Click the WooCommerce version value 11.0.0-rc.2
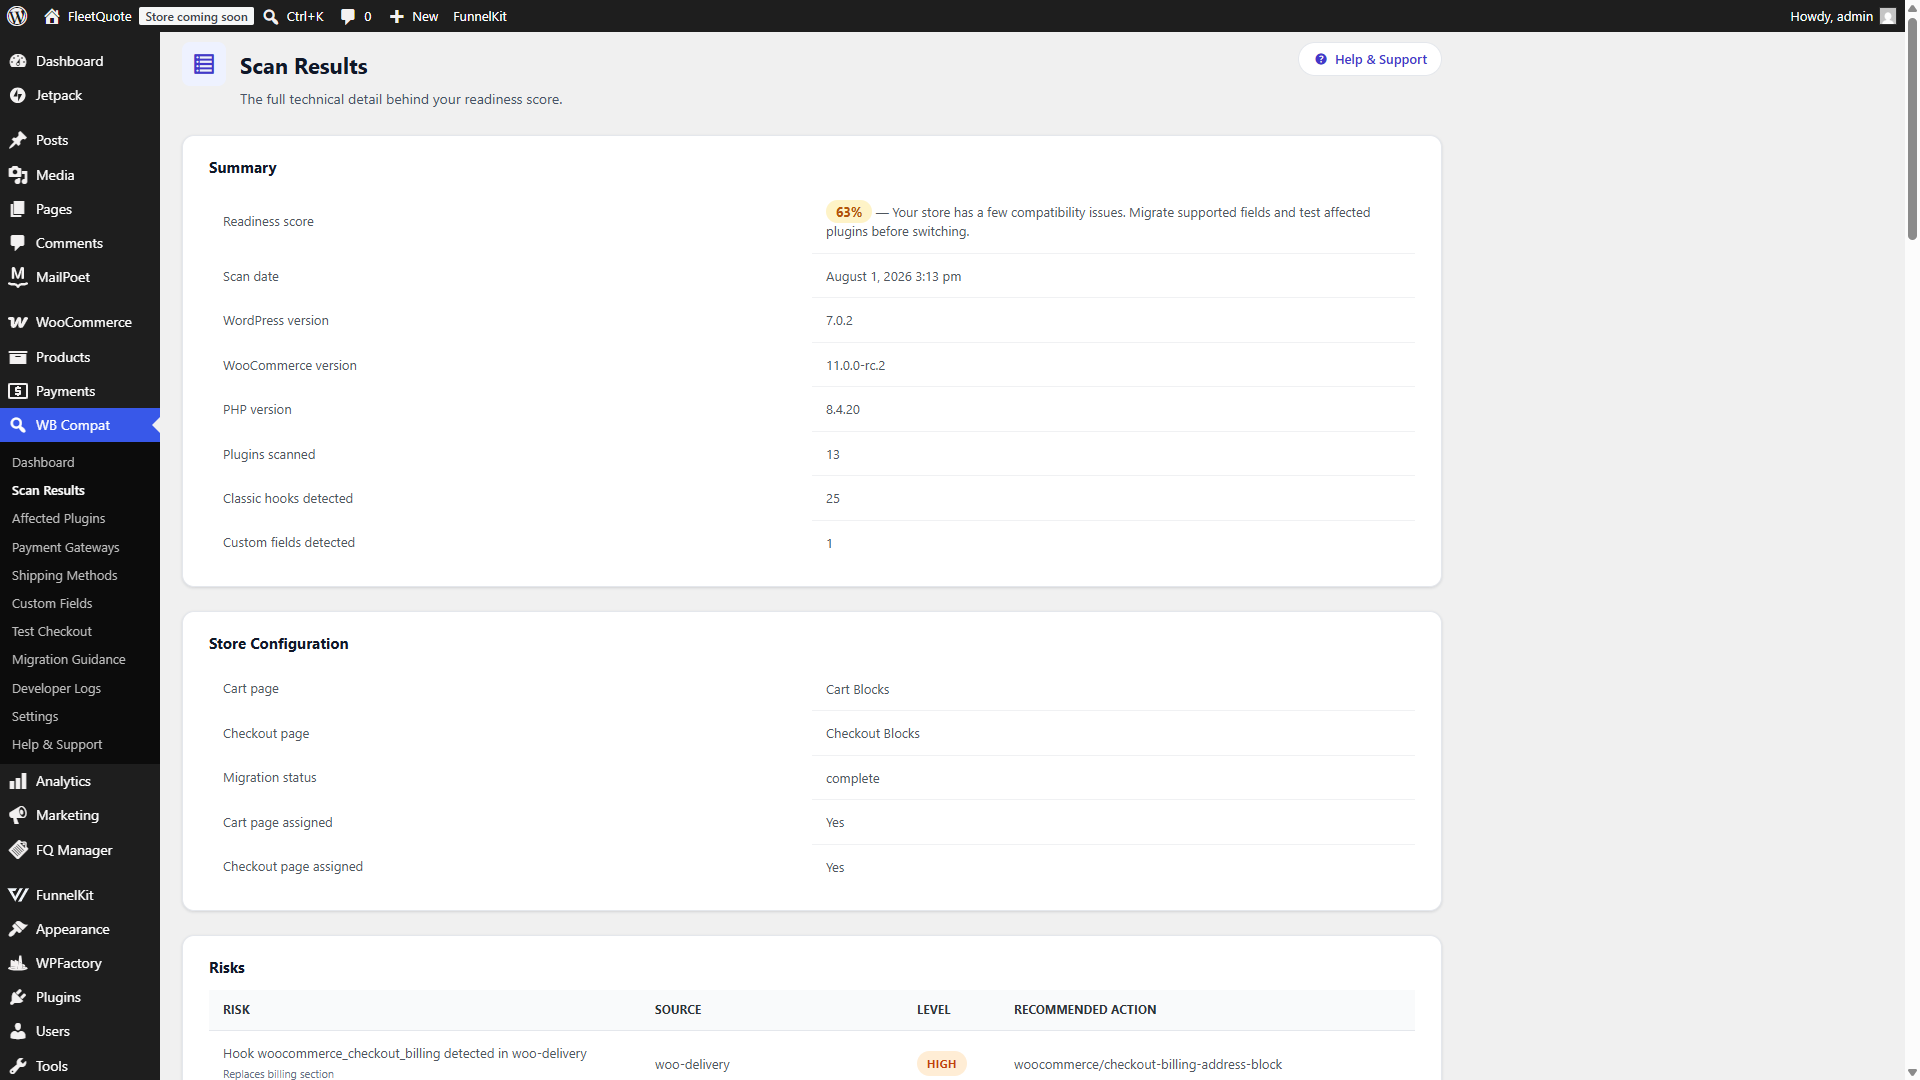 [x=855, y=365]
